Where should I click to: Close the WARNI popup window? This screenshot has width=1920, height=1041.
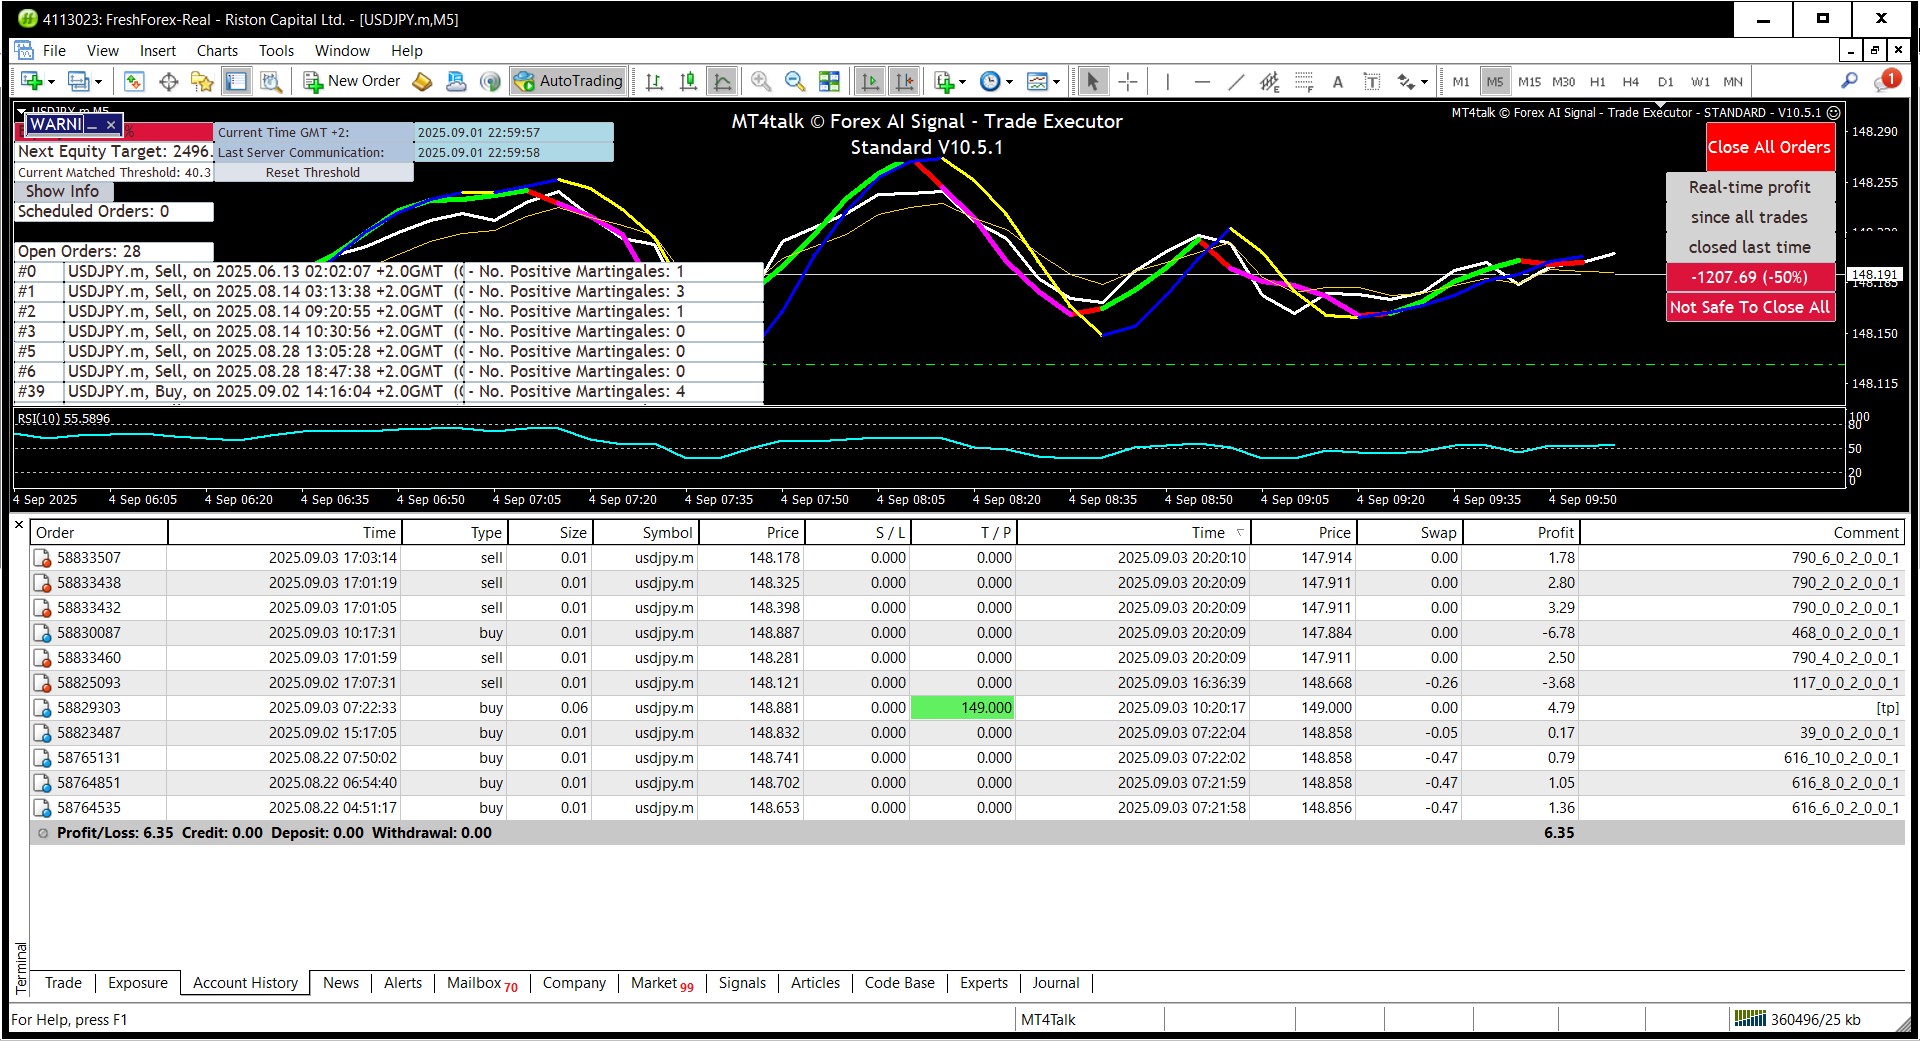click(x=111, y=124)
